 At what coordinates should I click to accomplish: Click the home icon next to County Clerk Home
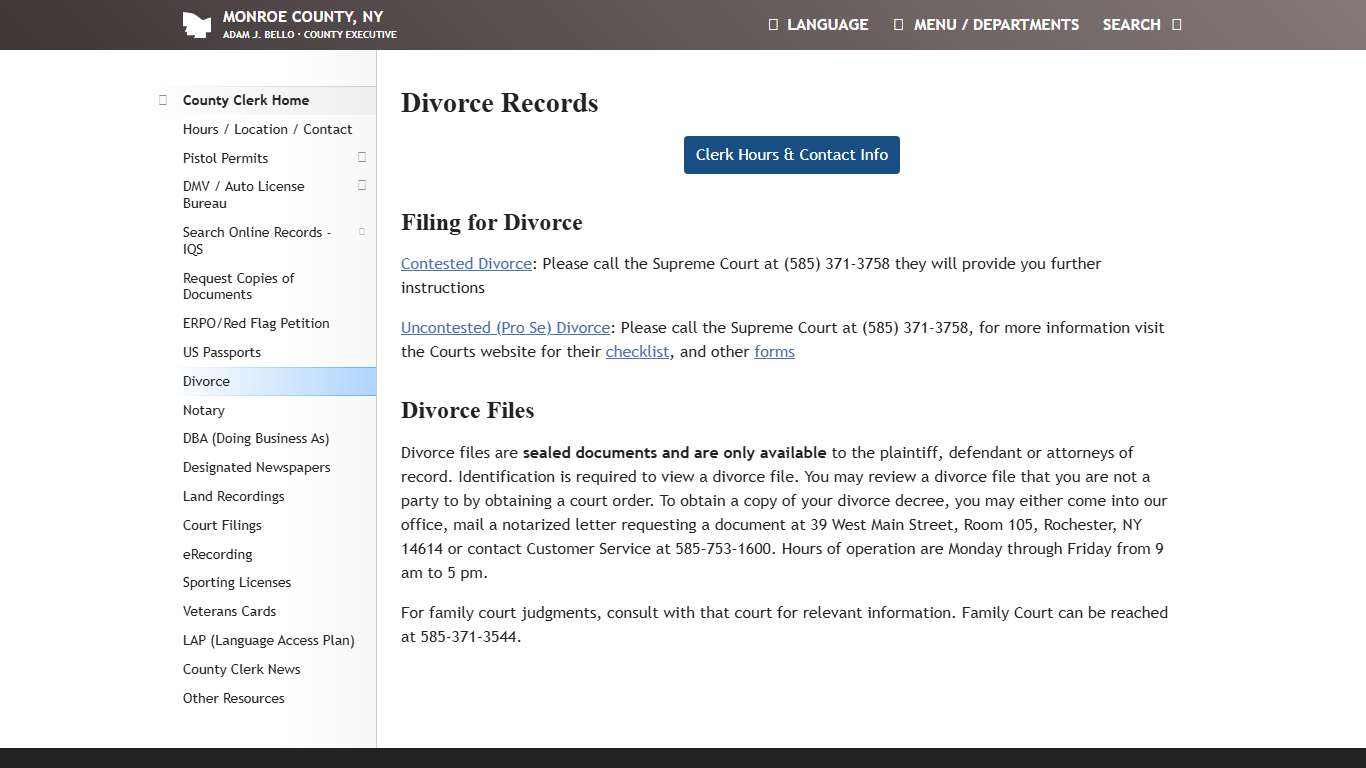tap(162, 99)
